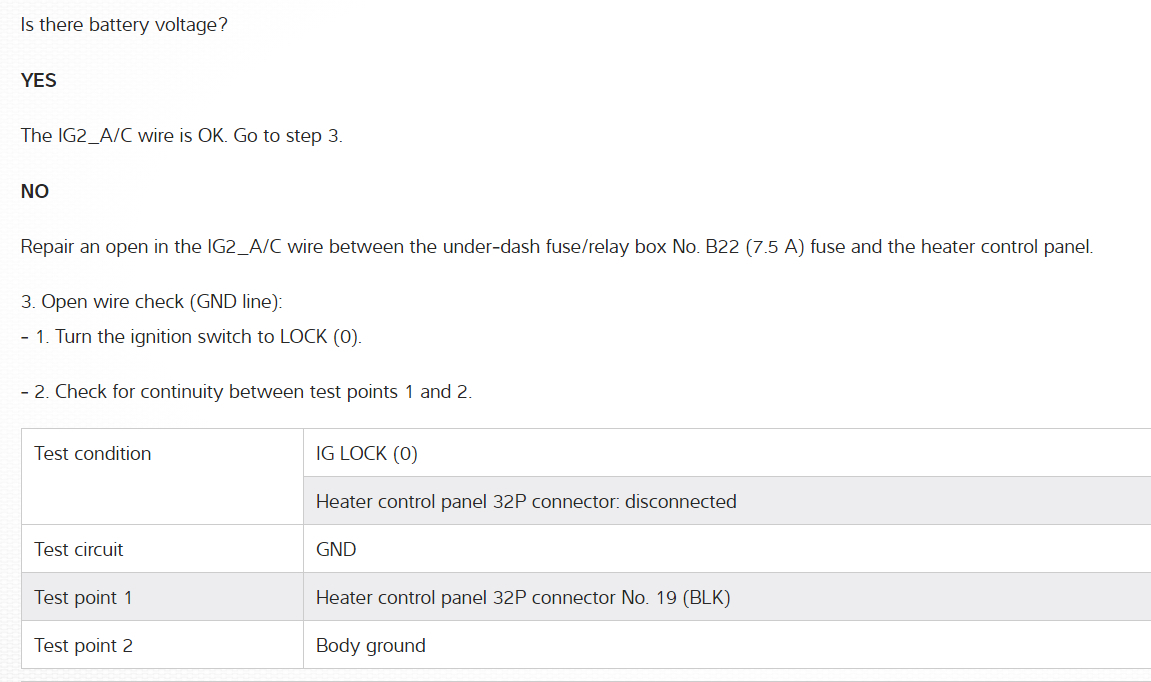
Task: Click "3. Open wire check (GND line)" heading
Action: click(145, 301)
